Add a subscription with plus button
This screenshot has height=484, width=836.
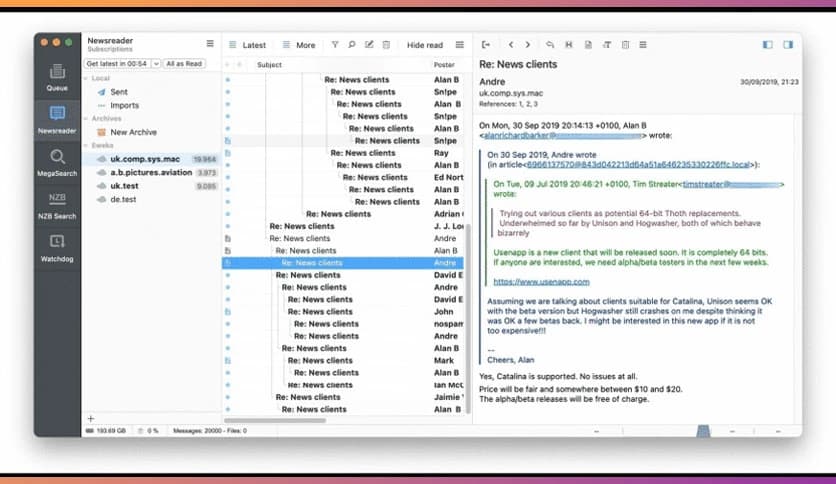[91, 418]
